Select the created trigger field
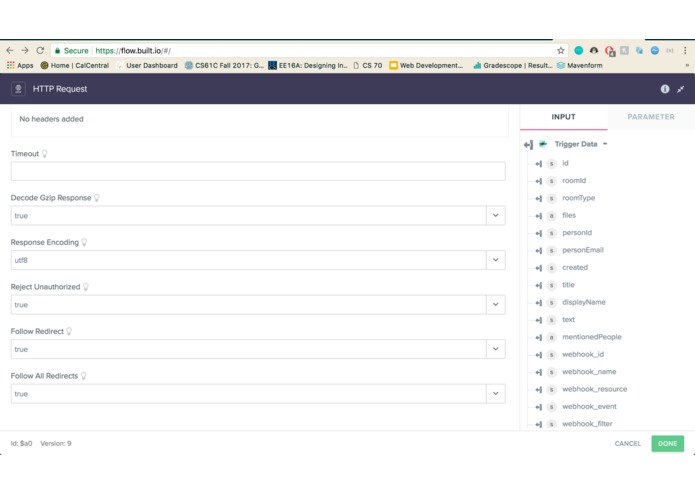Screen dimensions: 695x494 (575, 268)
